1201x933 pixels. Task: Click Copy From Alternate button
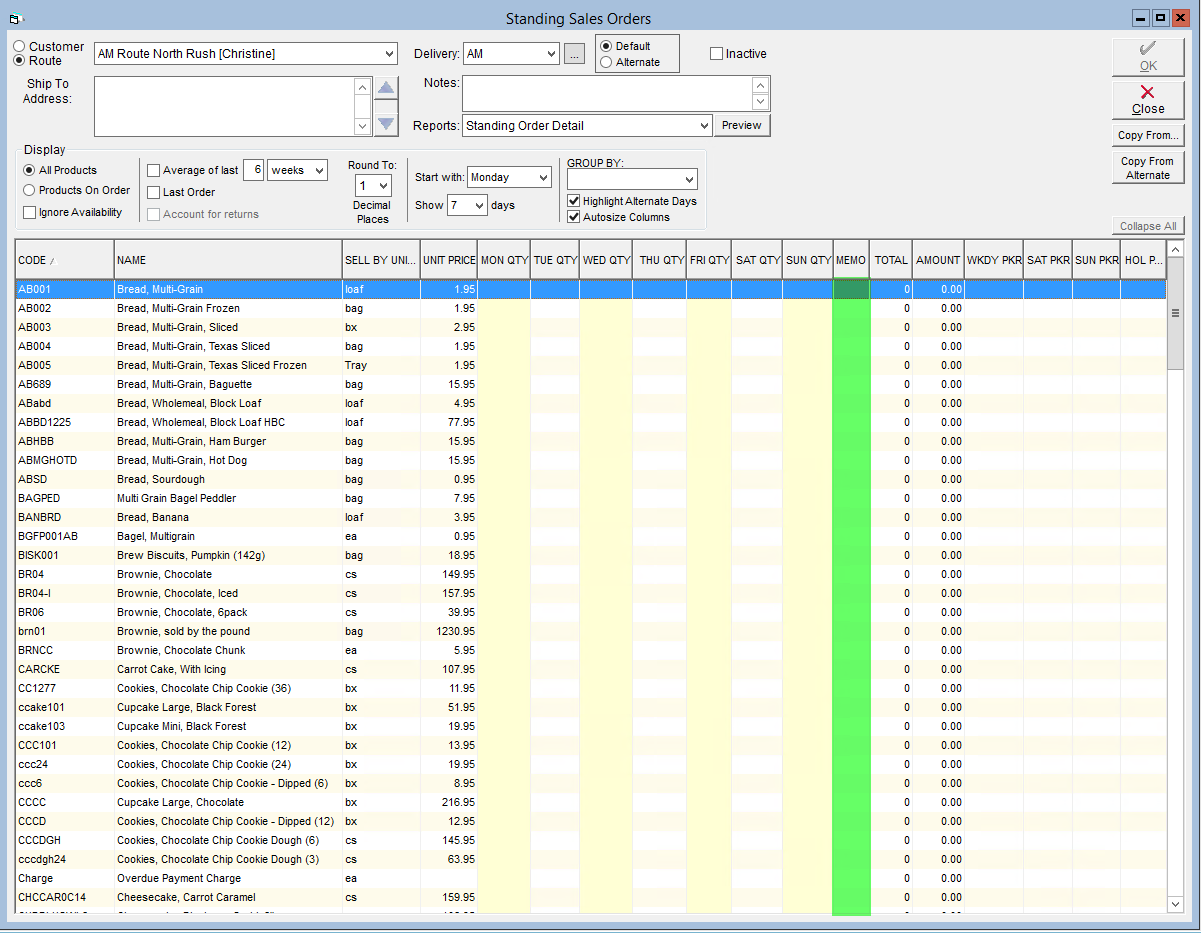(x=1148, y=167)
